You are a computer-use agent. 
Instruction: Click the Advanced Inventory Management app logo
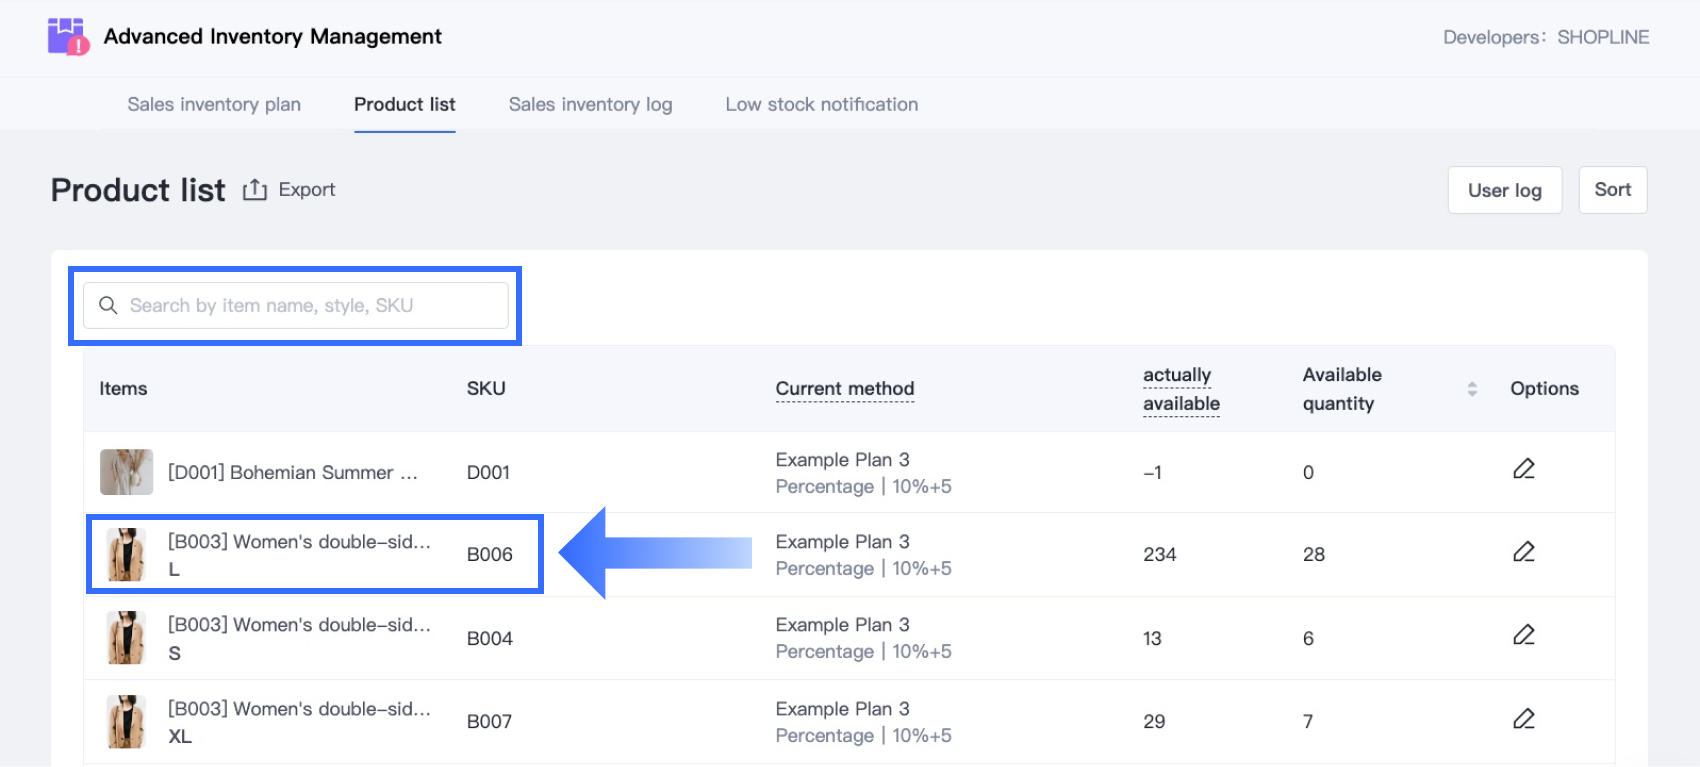68,37
